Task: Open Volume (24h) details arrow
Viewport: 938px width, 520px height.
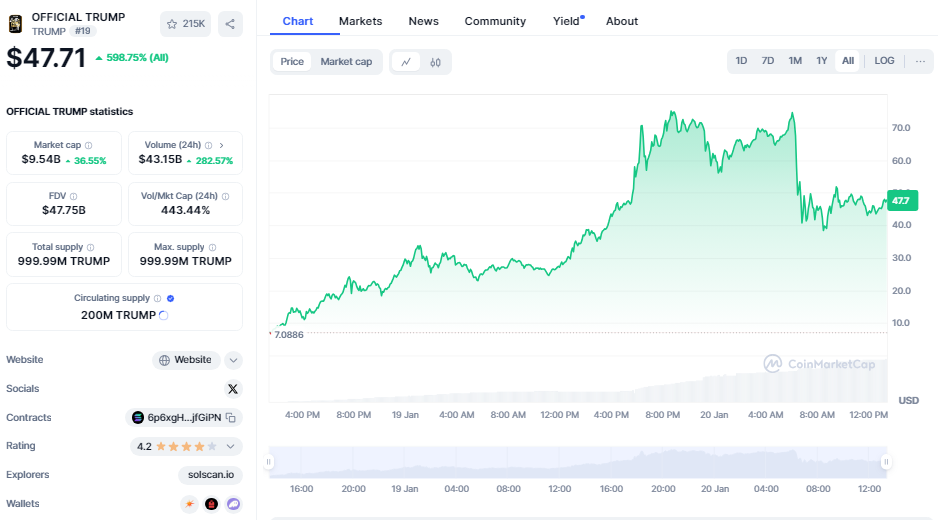Action: click(221, 145)
